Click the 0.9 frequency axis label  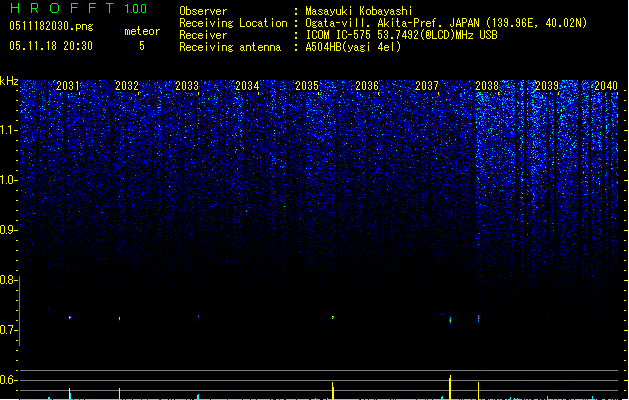pos(9,230)
